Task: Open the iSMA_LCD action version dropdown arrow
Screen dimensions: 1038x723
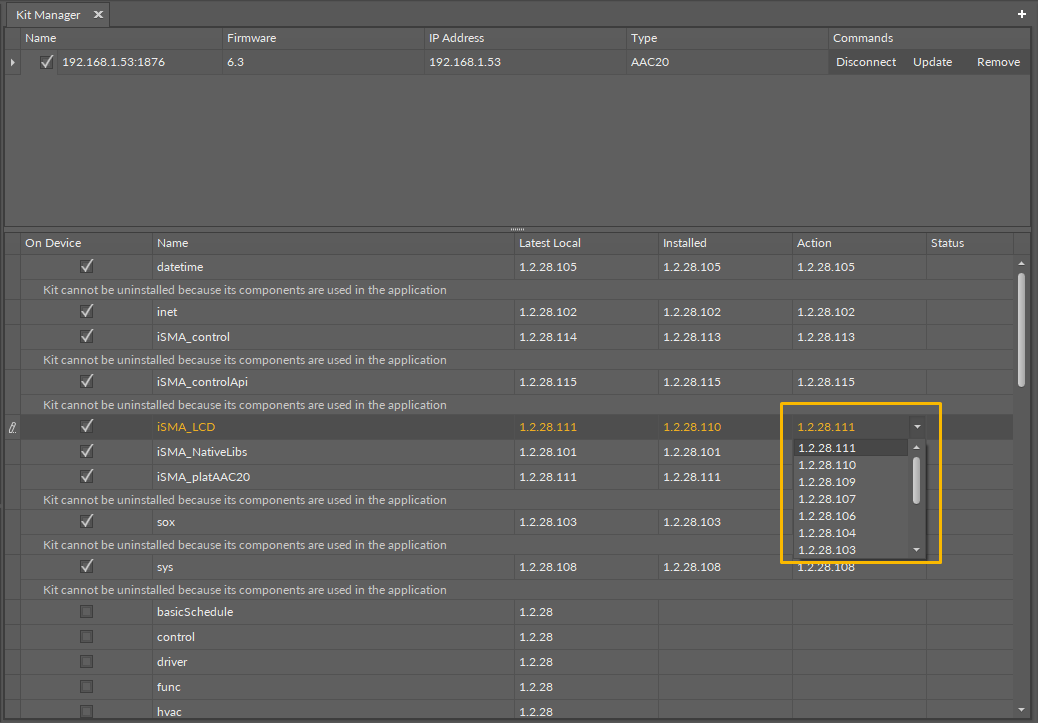Action: click(917, 427)
